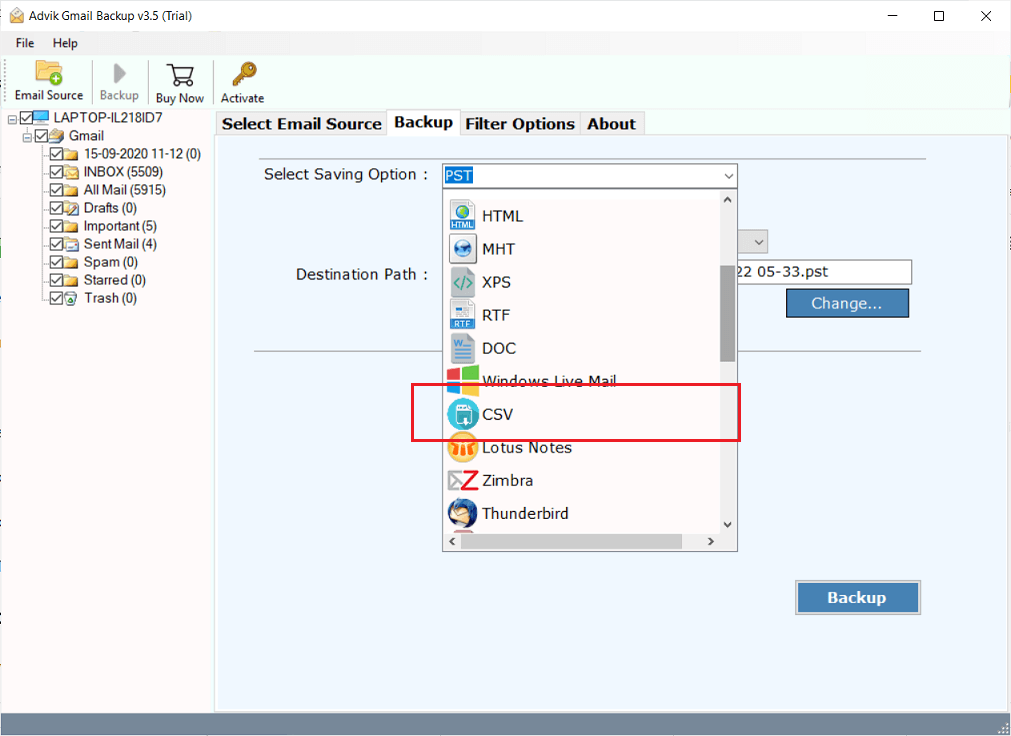Select the RTF format icon
Image resolution: width=1011 pixels, height=736 pixels.
462,315
